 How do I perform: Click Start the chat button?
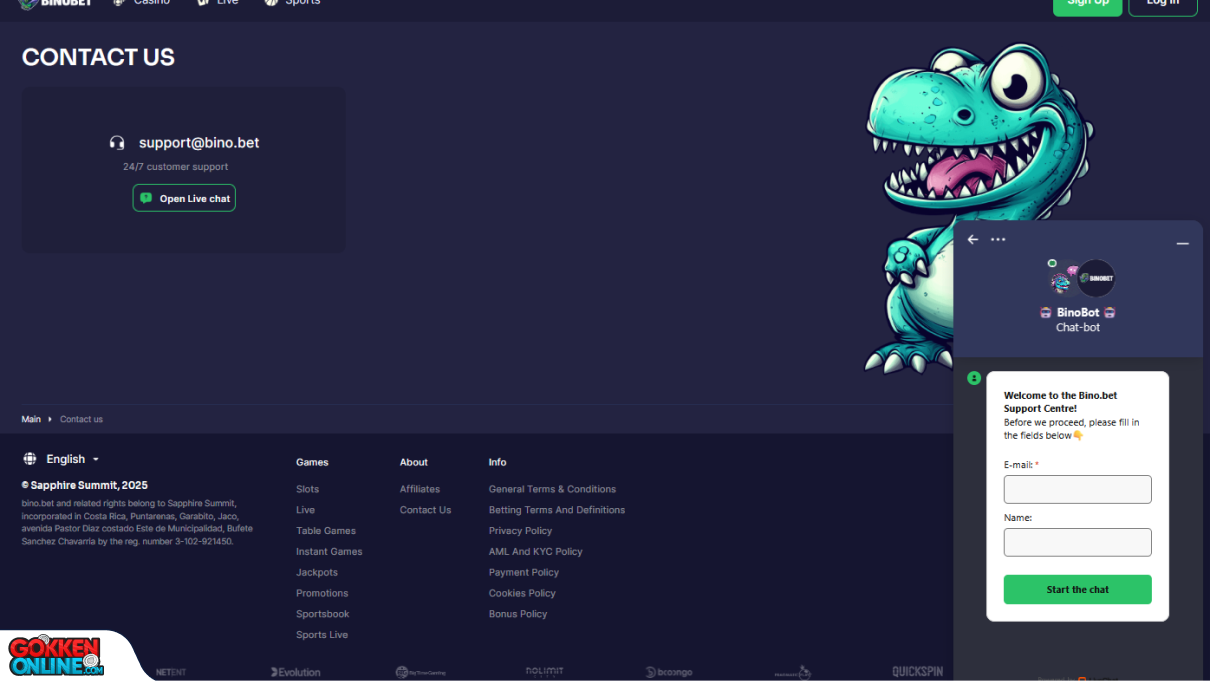coord(1078,589)
